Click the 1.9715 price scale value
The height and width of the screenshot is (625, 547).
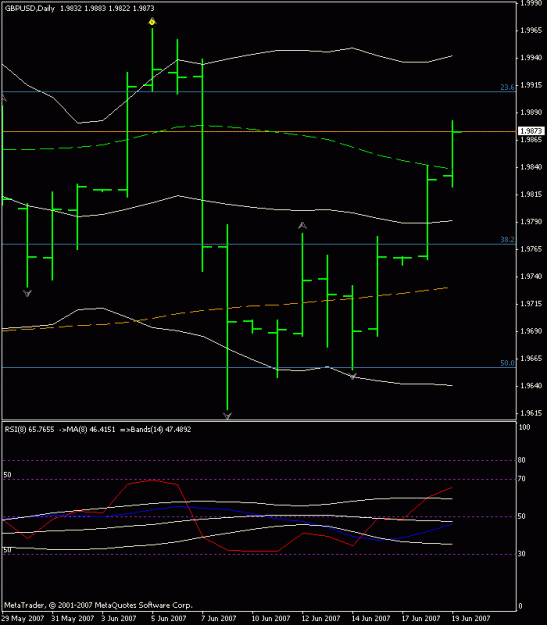(x=531, y=304)
